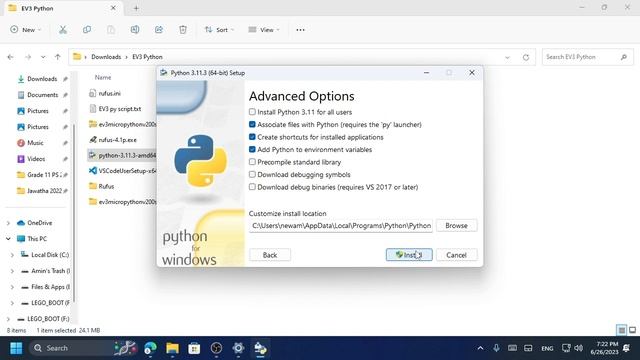The height and width of the screenshot is (360, 640).
Task: Click EV3 Python in breadcrumb path
Action: pos(147,57)
